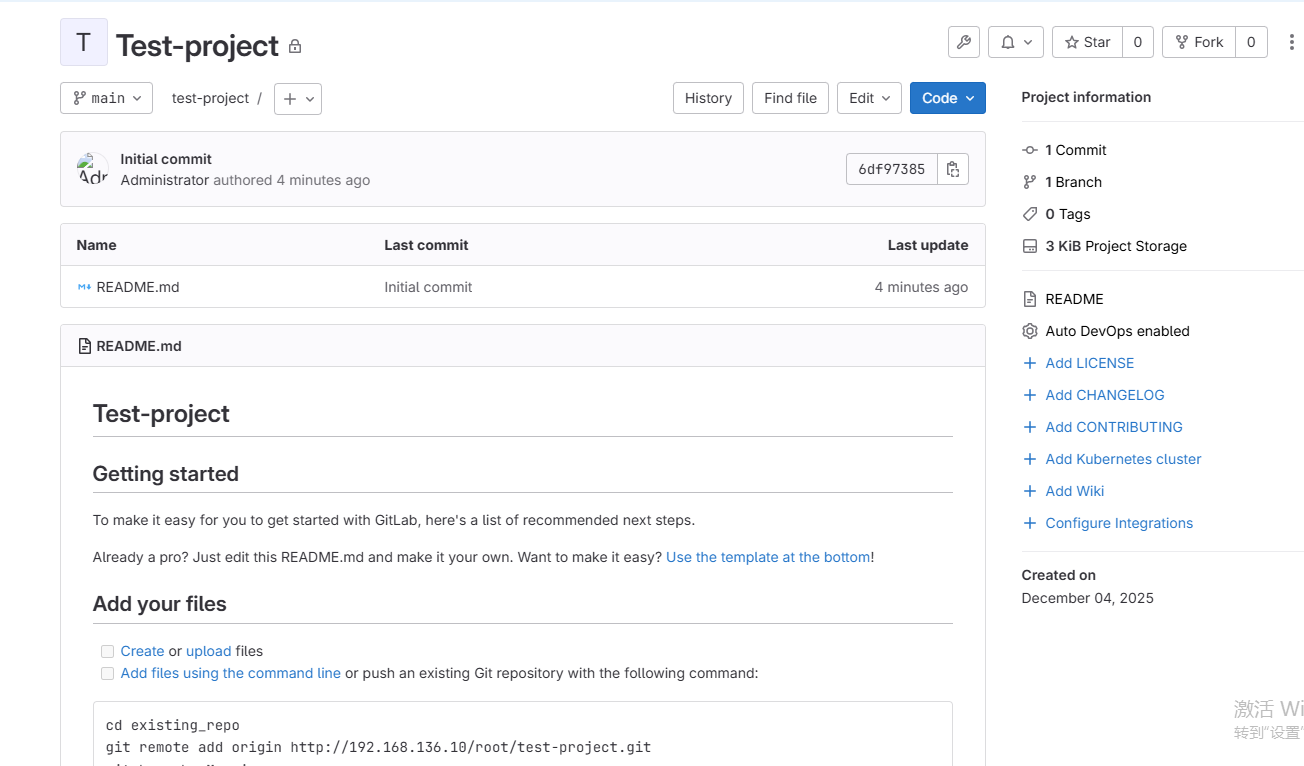Click the test-project breadcrumb path
The image size is (1304, 766).
[x=211, y=98]
